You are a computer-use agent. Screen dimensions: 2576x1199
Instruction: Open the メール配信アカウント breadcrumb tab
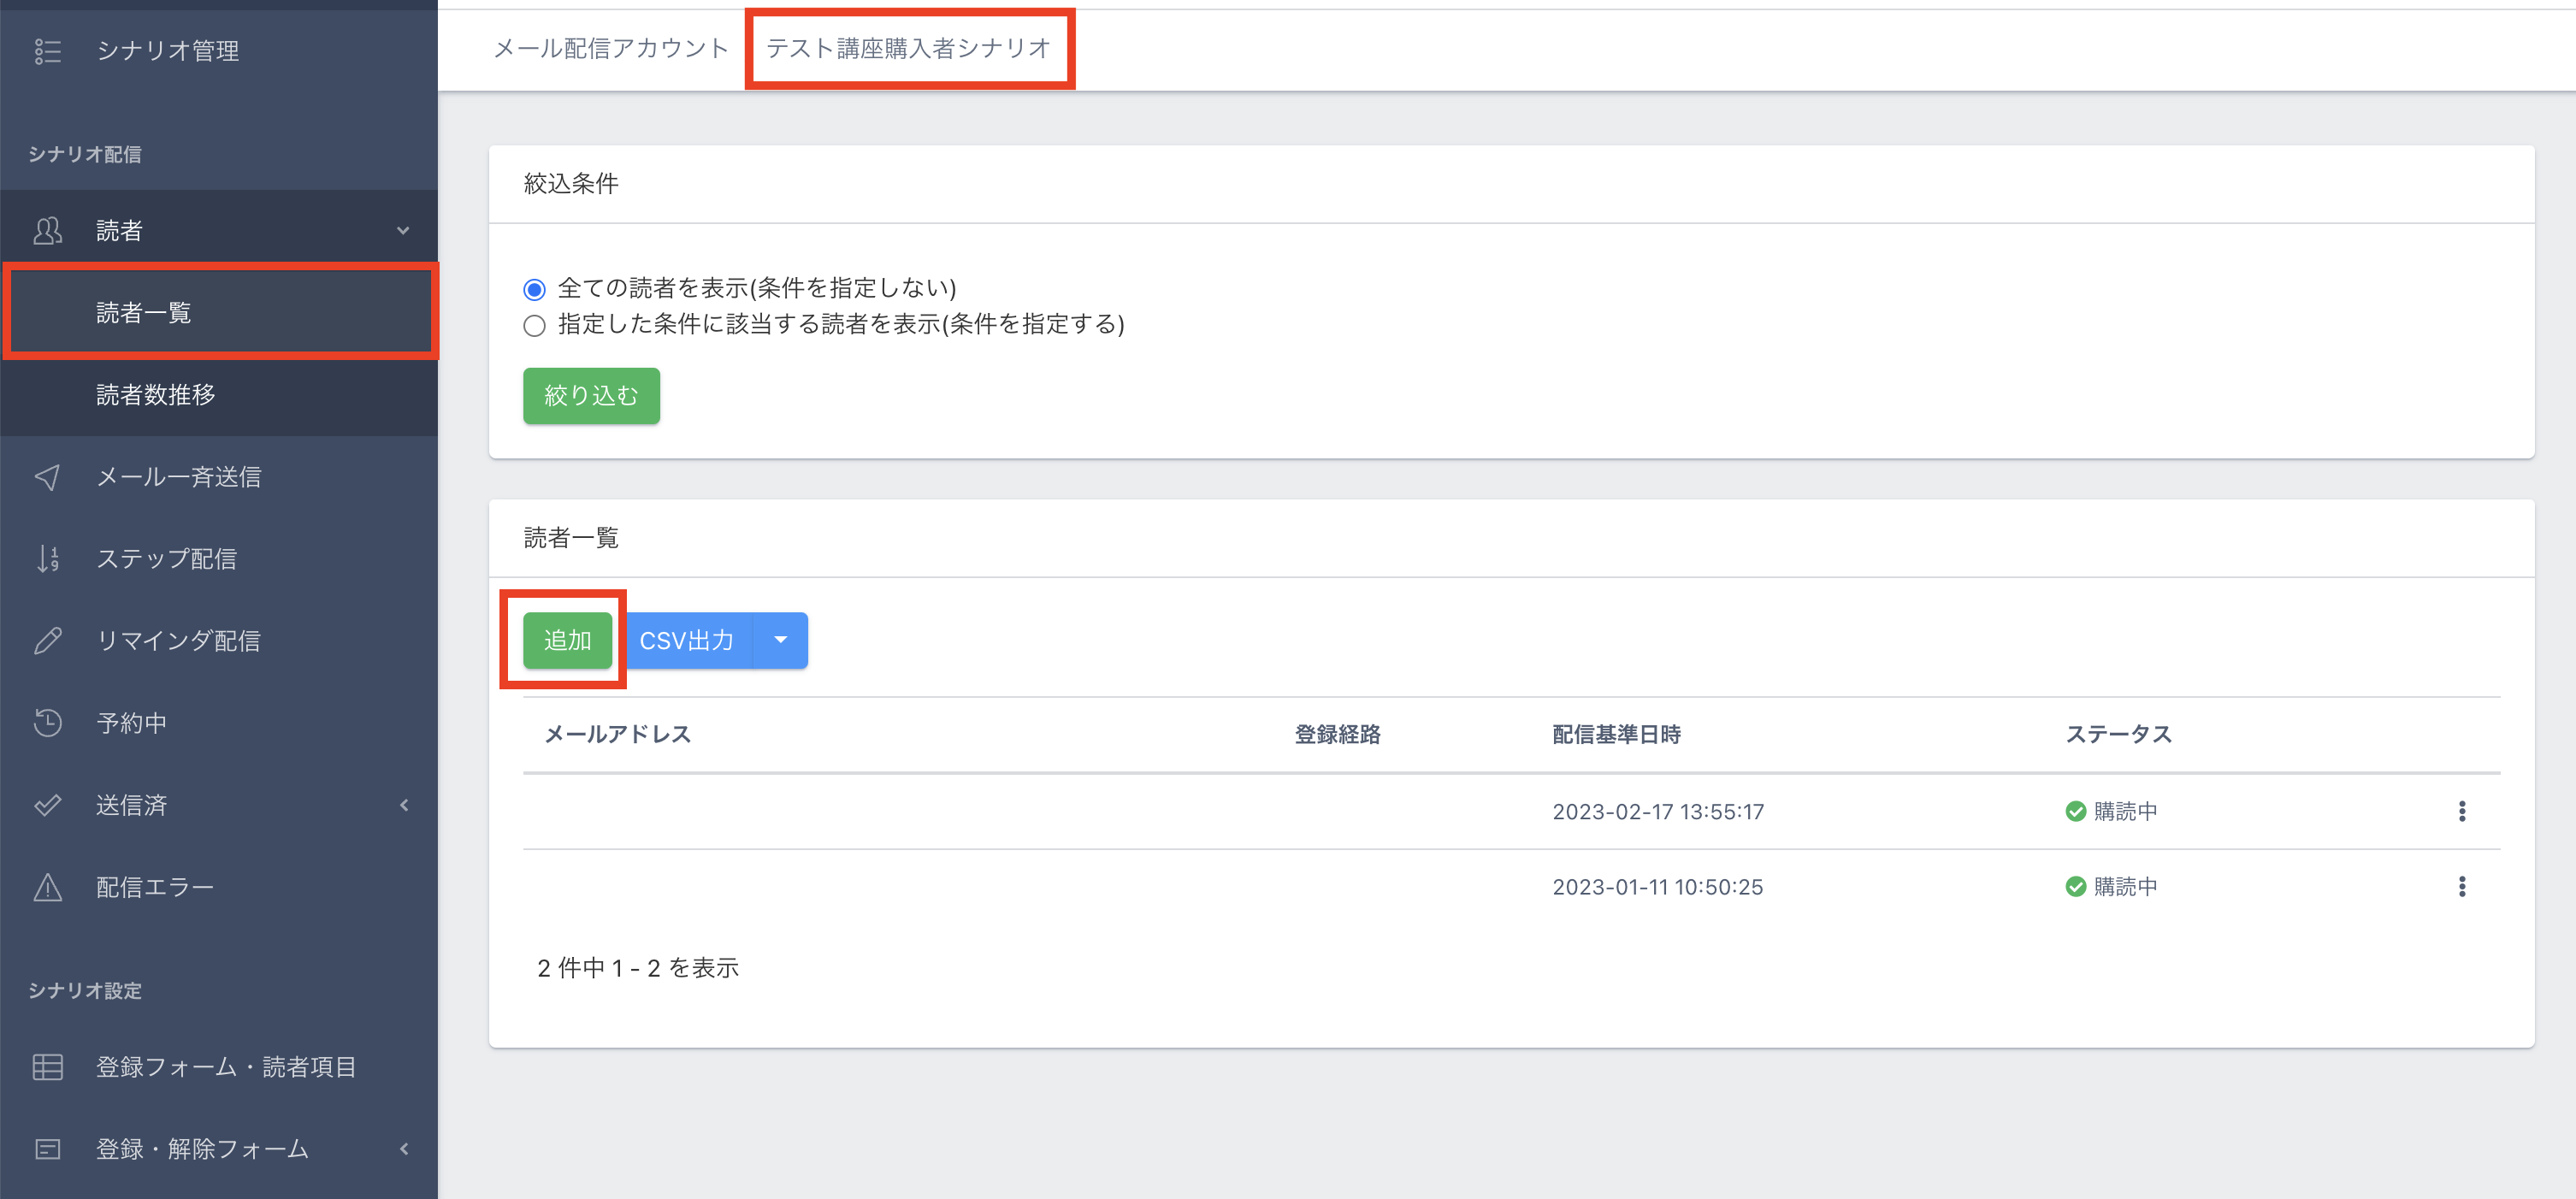pos(610,48)
